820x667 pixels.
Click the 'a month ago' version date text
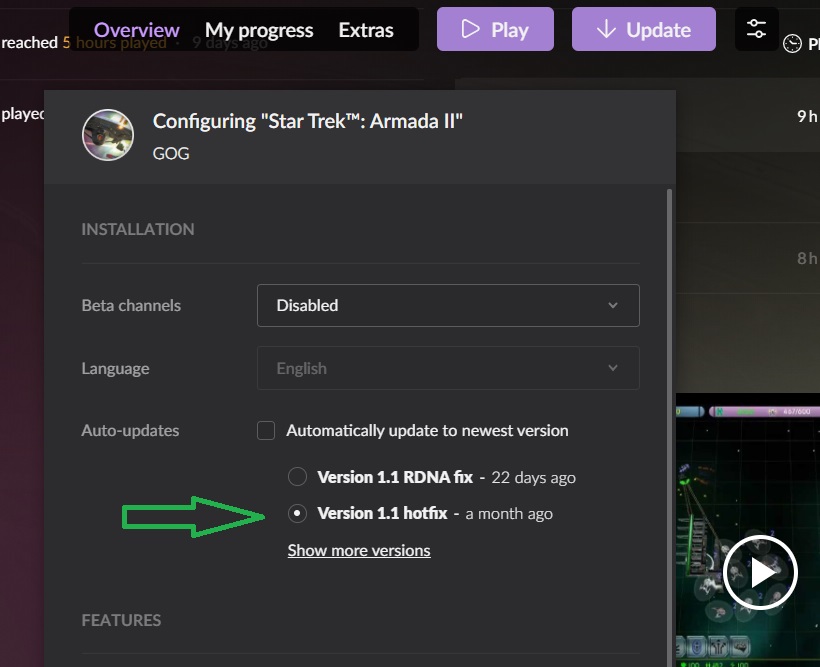pyautogui.click(x=509, y=514)
